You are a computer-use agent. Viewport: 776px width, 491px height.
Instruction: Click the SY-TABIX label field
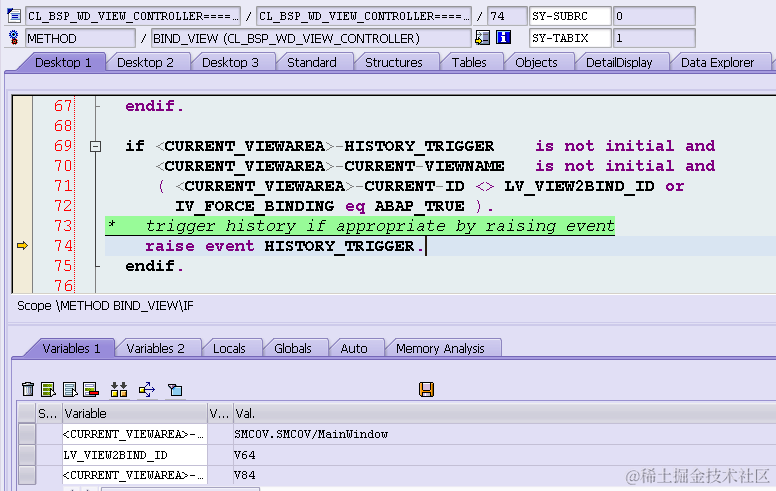click(x=570, y=38)
